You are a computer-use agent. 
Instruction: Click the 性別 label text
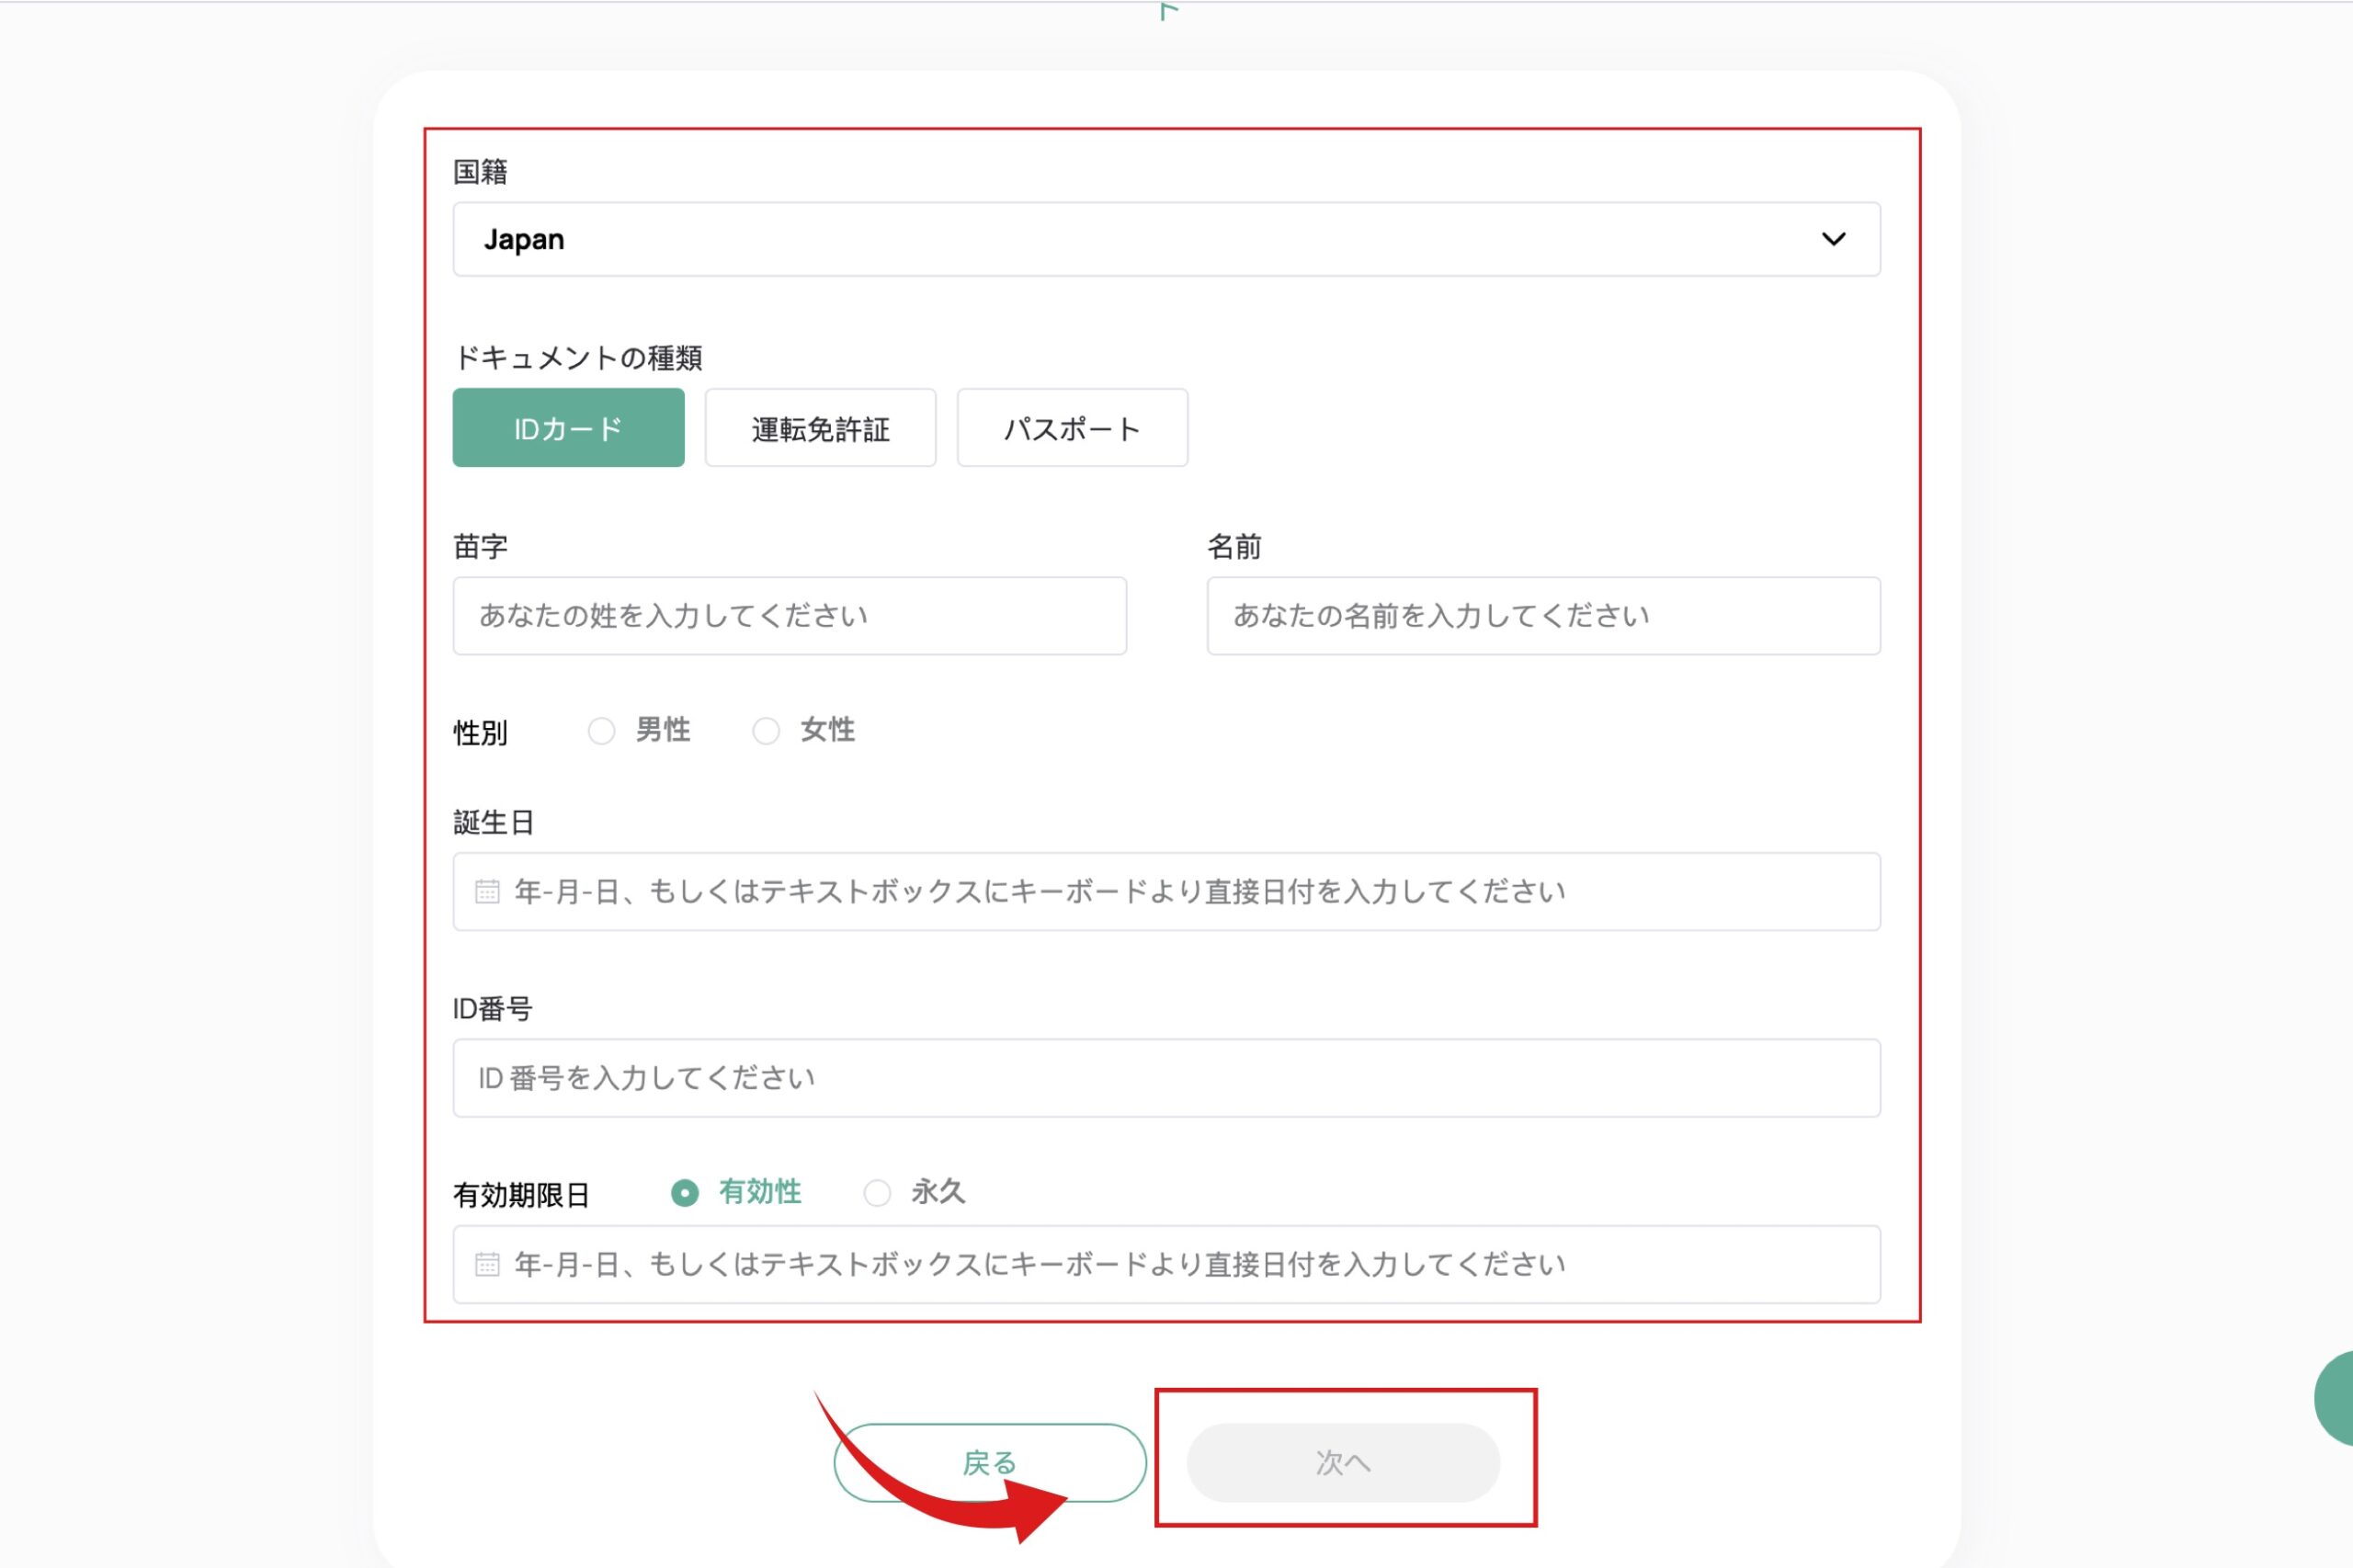pyautogui.click(x=480, y=733)
